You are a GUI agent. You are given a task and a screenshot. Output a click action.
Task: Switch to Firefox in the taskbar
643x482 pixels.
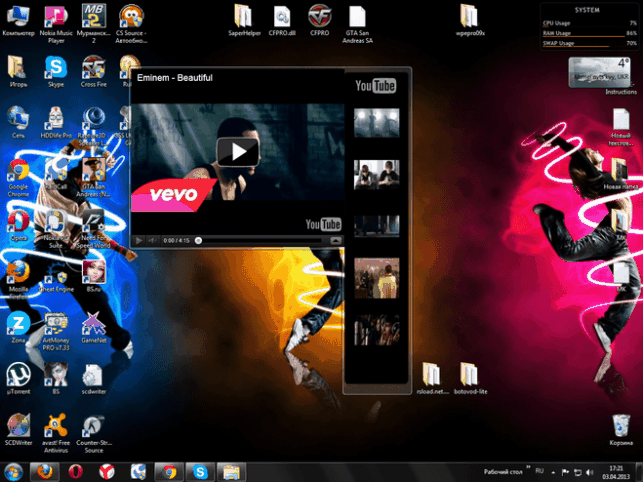(44, 472)
